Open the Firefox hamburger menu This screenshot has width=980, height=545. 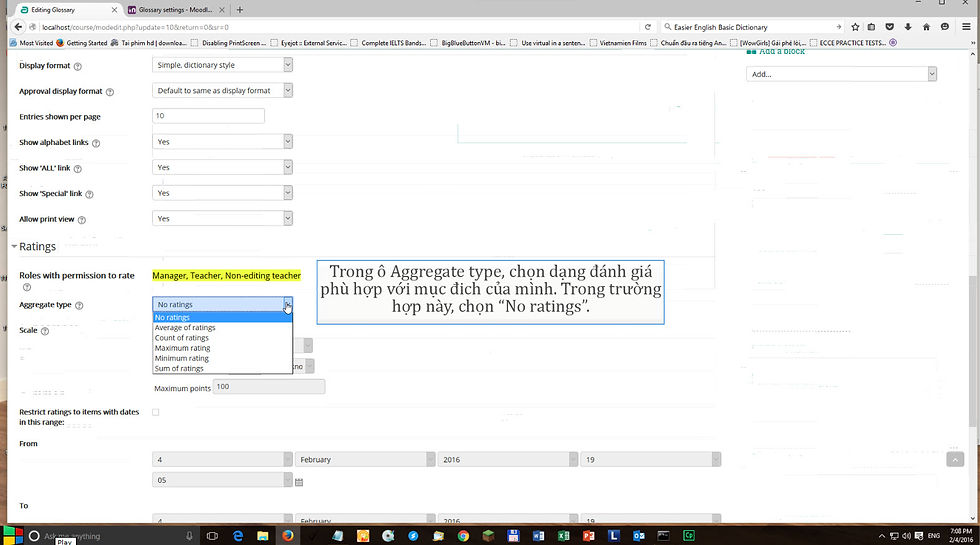(966, 27)
